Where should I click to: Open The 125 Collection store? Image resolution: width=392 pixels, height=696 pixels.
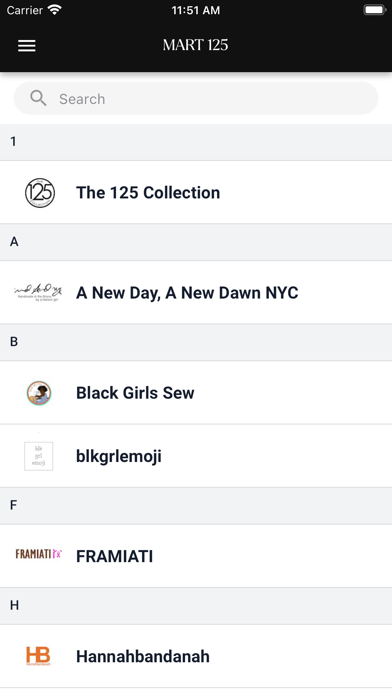click(x=196, y=192)
